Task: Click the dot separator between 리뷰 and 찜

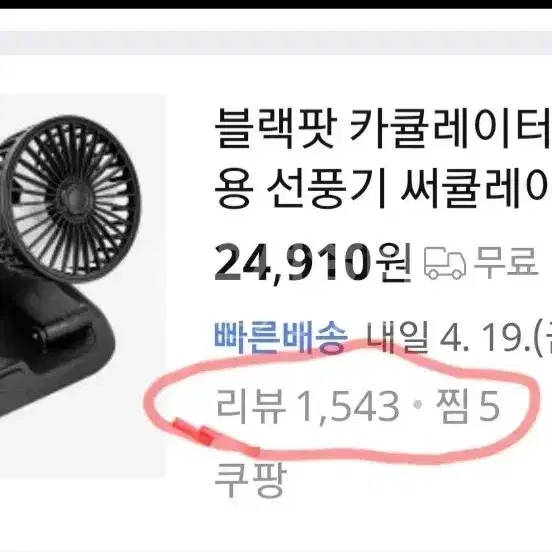Action: pyautogui.click(x=418, y=405)
